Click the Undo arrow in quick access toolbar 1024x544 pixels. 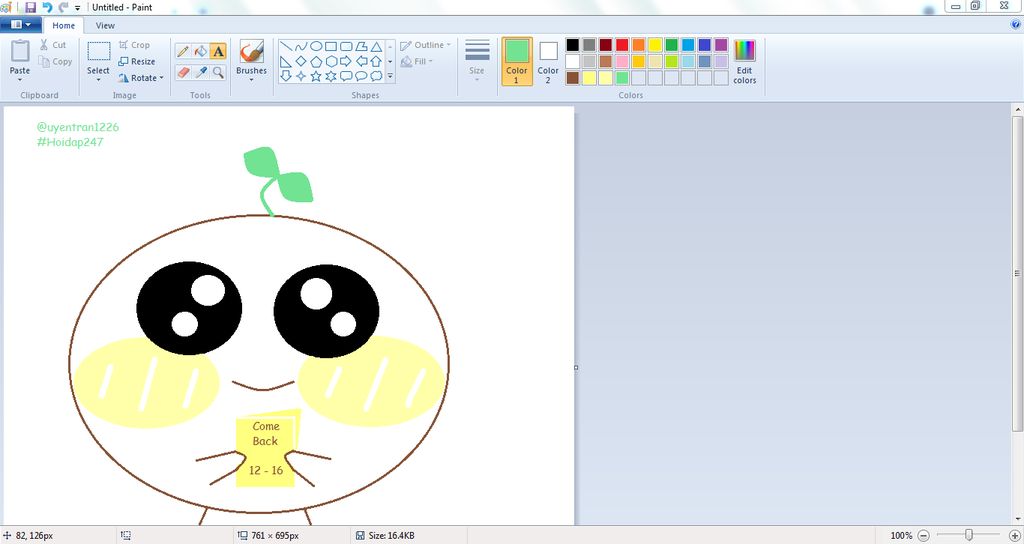pos(47,7)
